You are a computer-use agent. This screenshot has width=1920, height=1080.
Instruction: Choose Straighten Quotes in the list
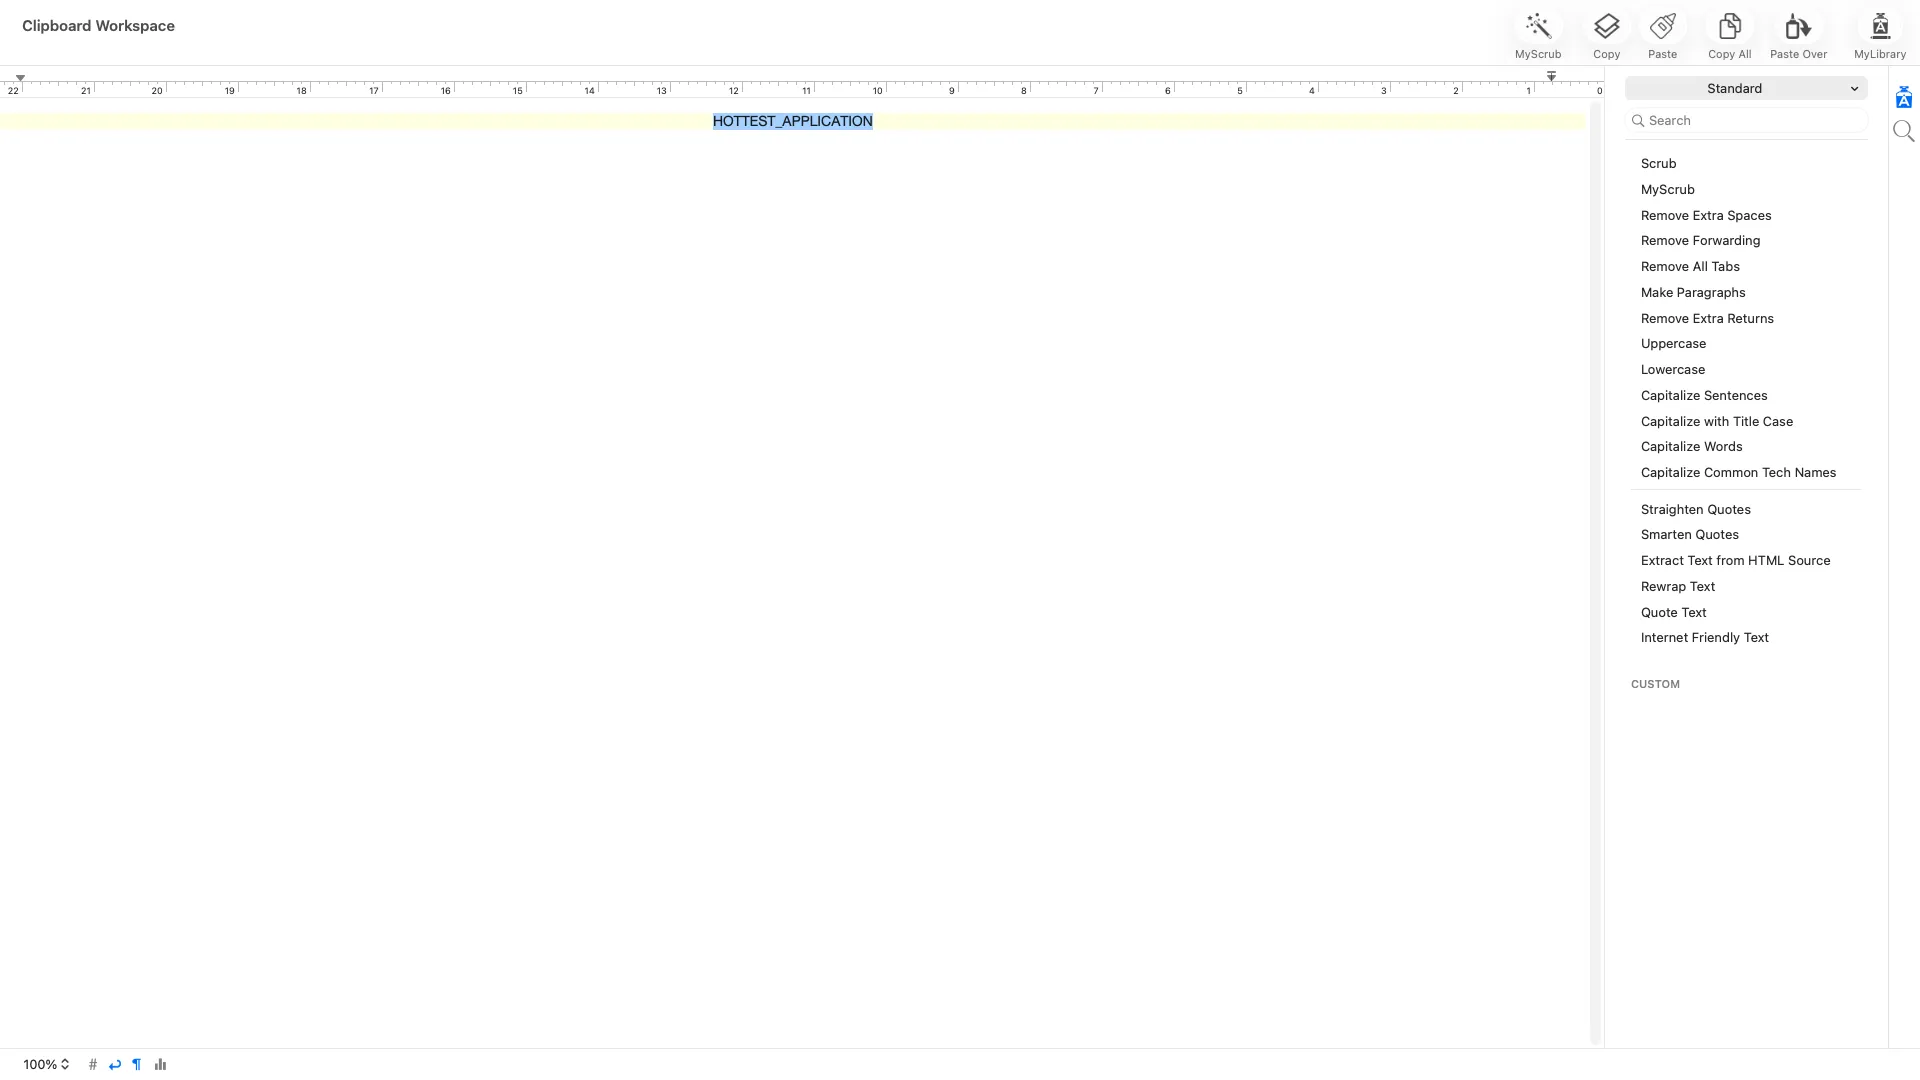click(1695, 510)
